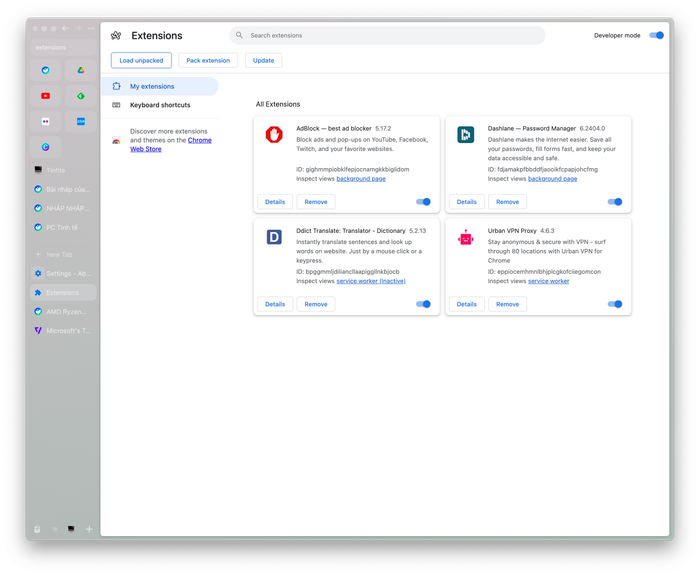
Task: Focus the Search extensions field
Action: coord(387,35)
